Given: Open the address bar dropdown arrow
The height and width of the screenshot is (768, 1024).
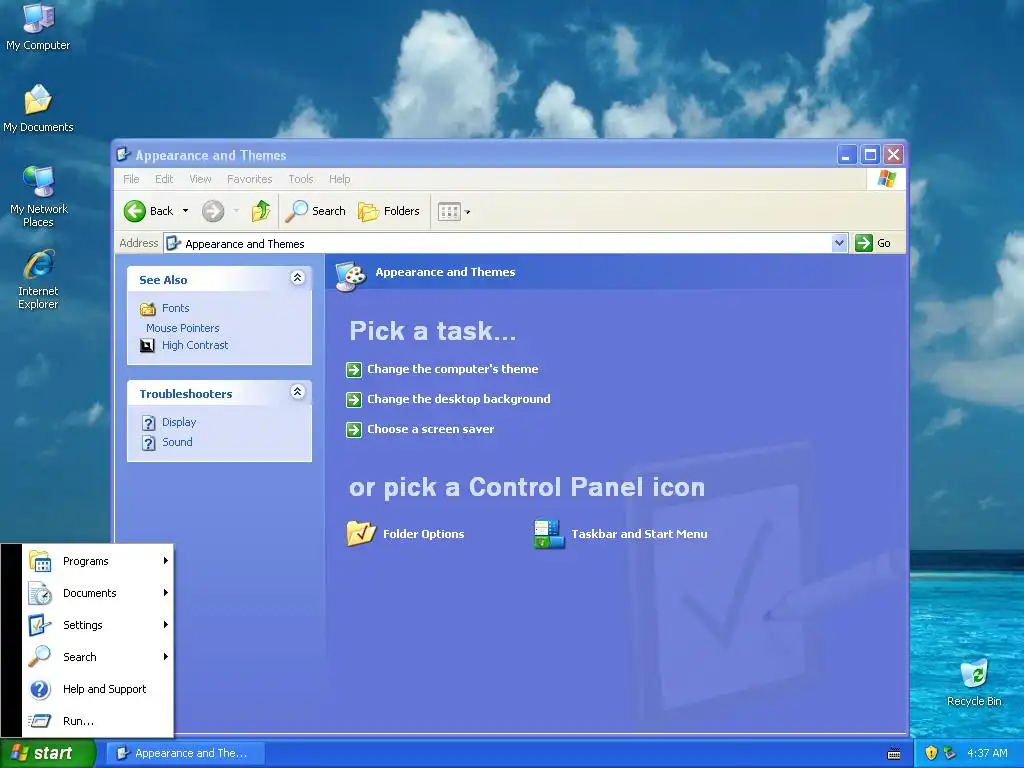Looking at the screenshot, I should [839, 243].
